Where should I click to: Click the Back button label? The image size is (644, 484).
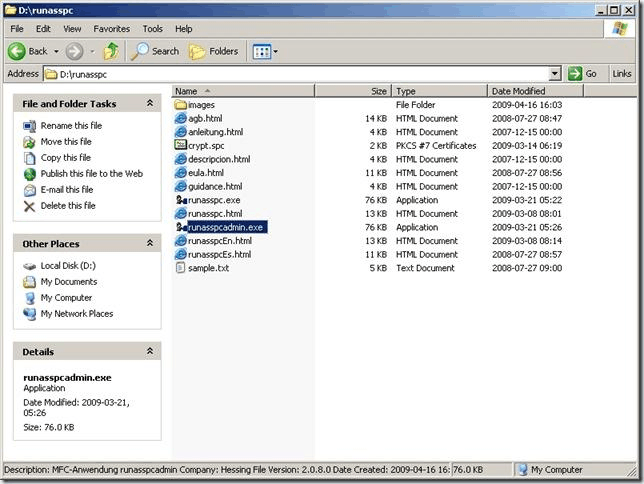[38, 51]
